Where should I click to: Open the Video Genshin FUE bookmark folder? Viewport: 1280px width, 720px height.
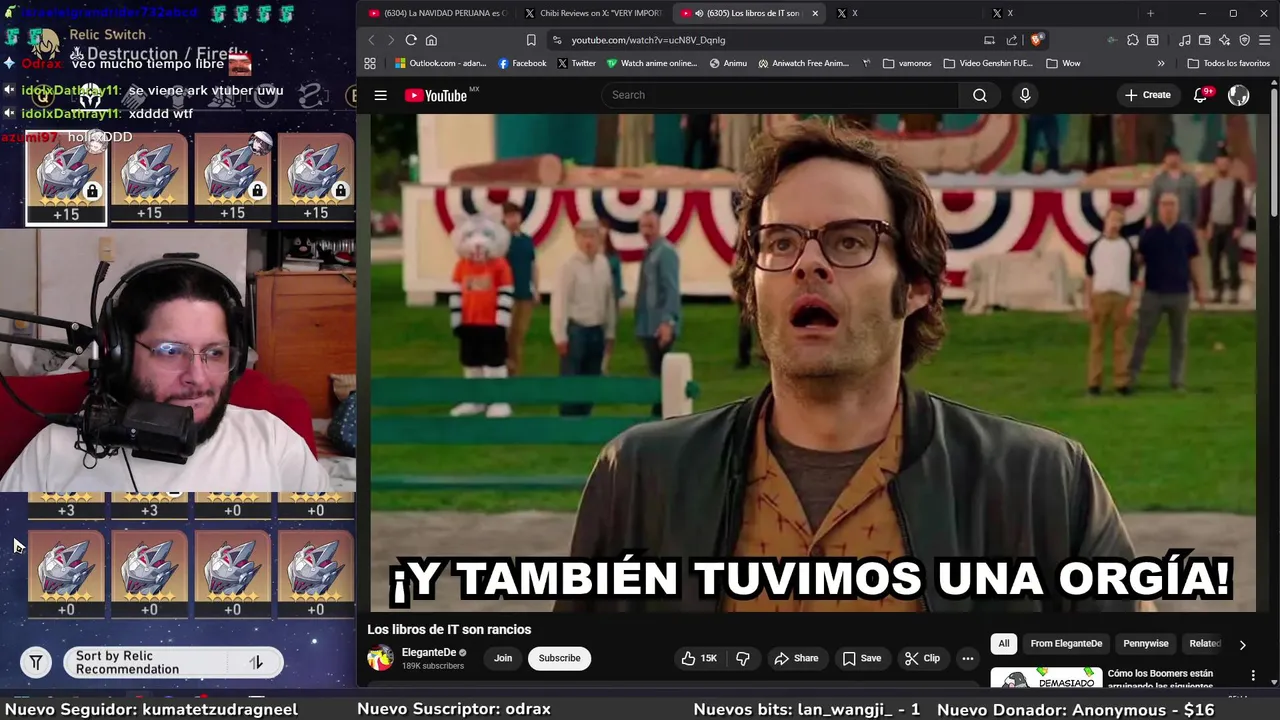coord(988,63)
